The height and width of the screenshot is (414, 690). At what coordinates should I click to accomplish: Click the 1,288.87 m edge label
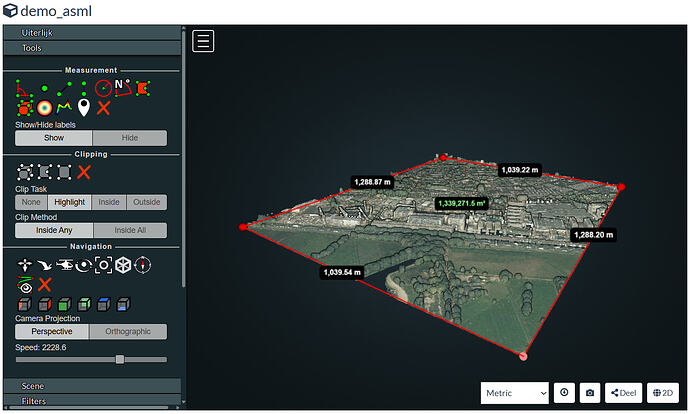tap(372, 182)
